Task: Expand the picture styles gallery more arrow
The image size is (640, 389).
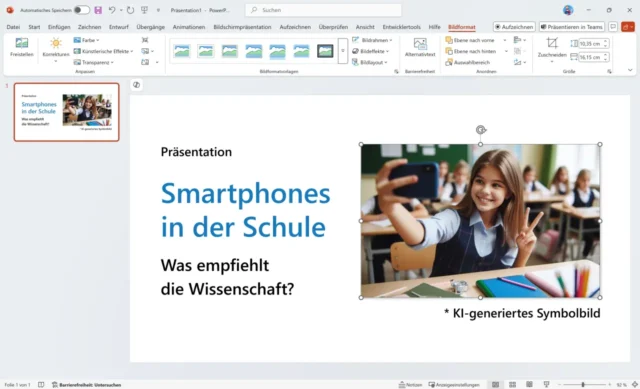Action: [x=343, y=51]
